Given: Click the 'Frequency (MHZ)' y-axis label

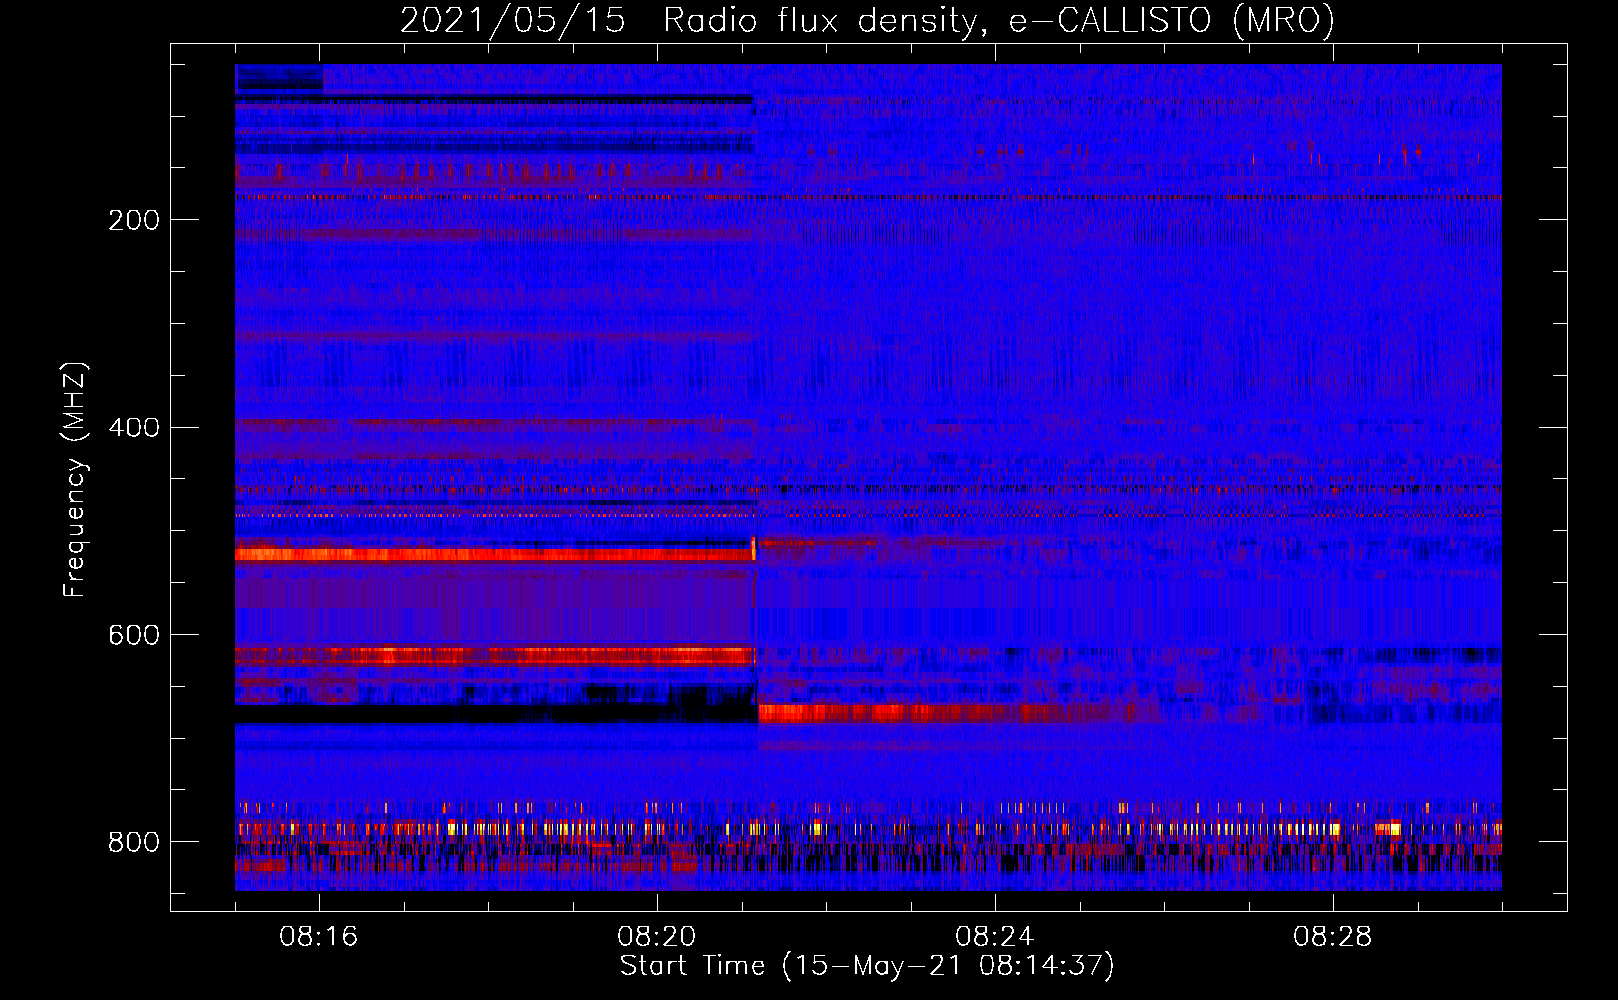Looking at the screenshot, I should click(75, 479).
